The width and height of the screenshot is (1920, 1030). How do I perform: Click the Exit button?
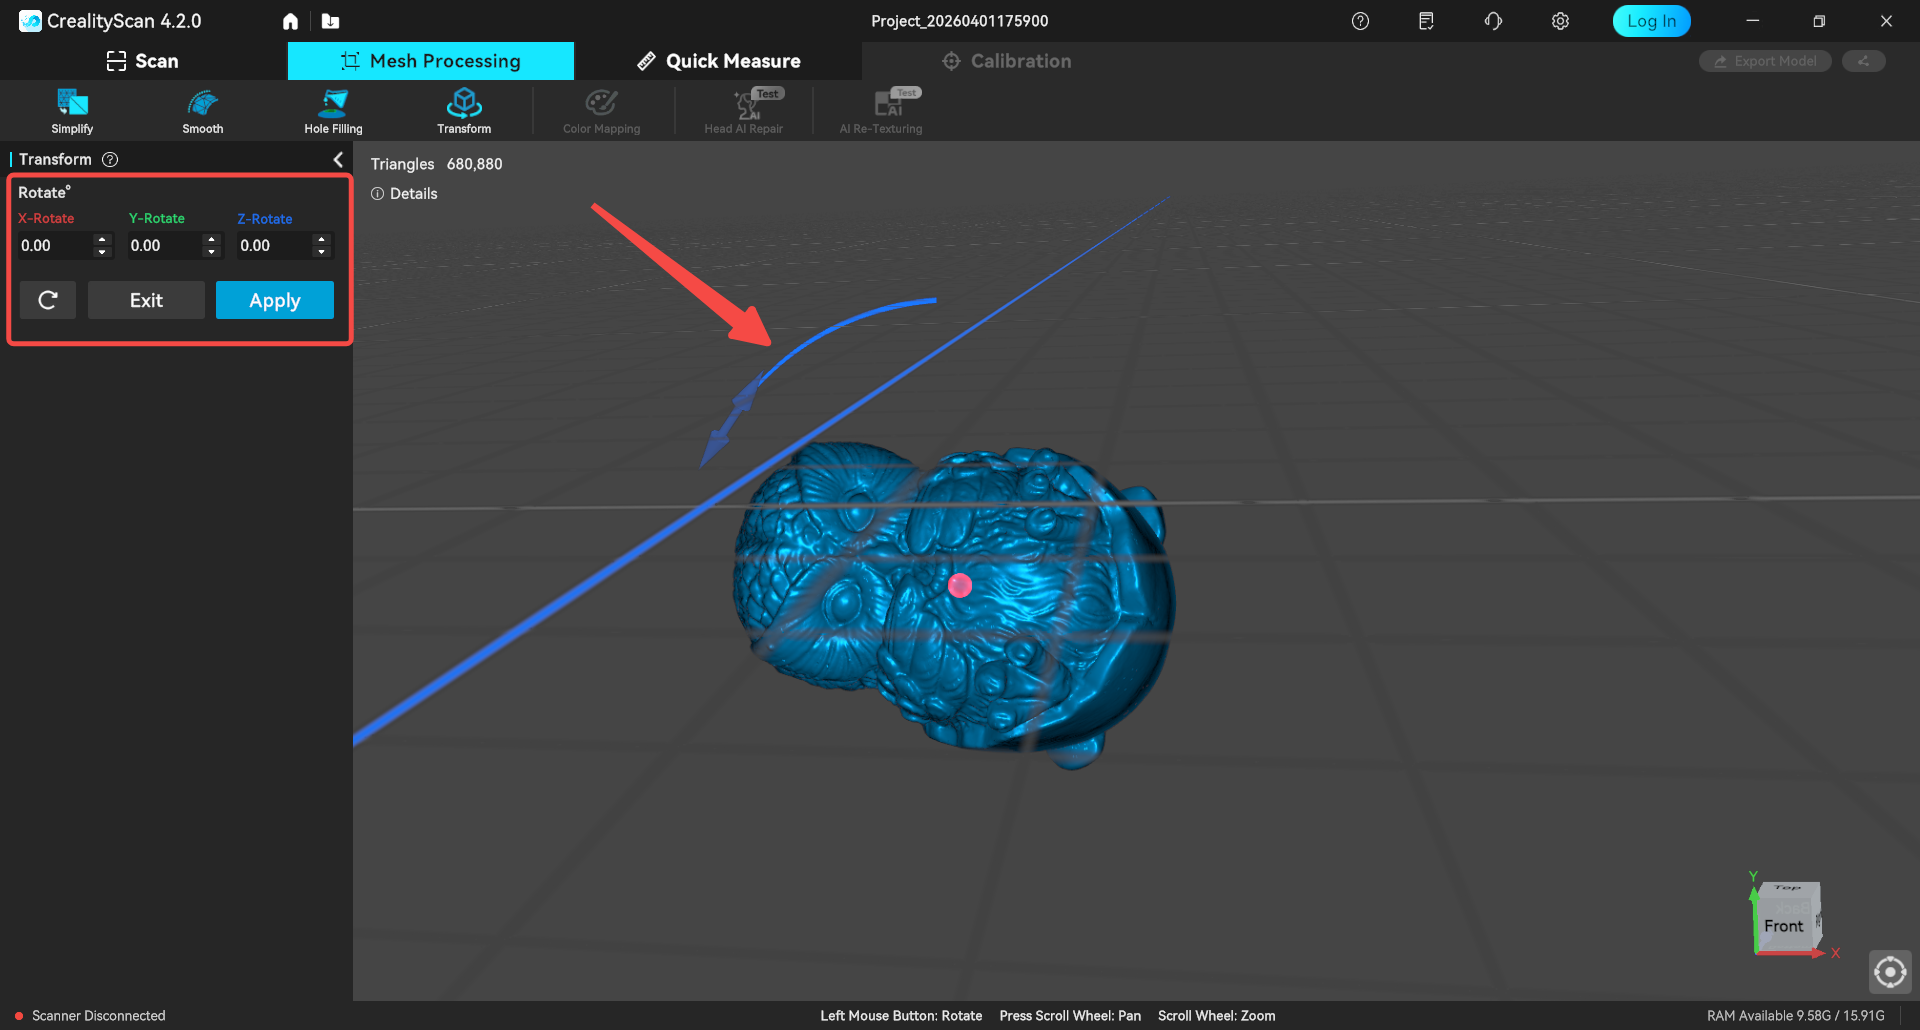[146, 300]
